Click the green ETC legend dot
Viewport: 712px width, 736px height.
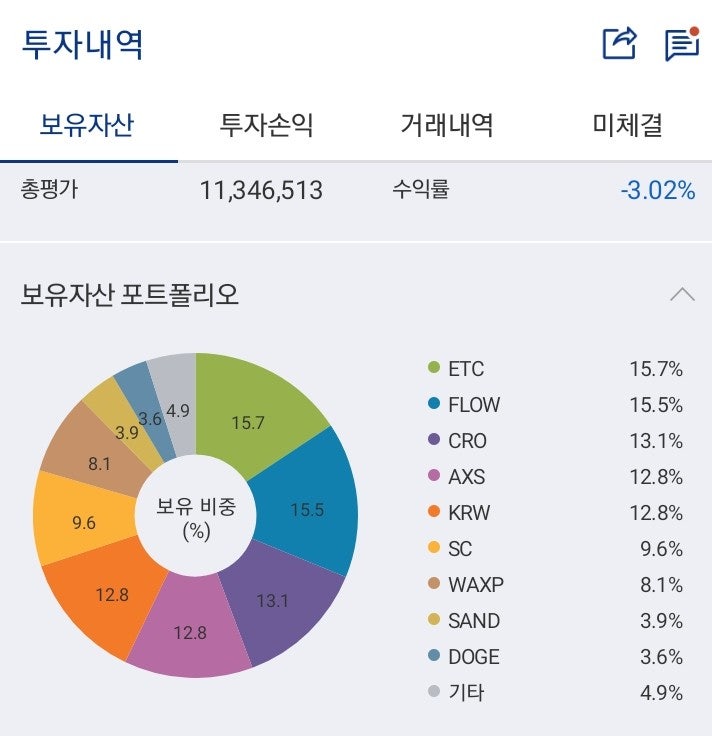pyautogui.click(x=433, y=369)
